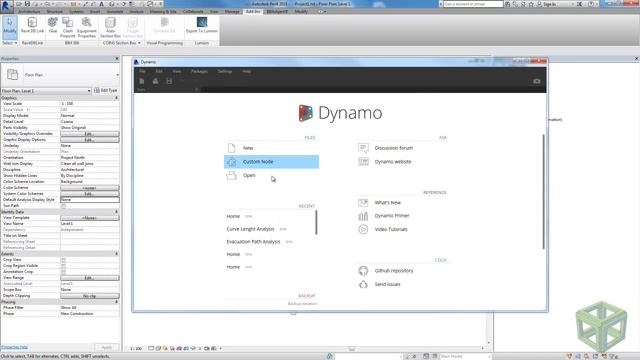Close the Properties palette

tap(117, 59)
